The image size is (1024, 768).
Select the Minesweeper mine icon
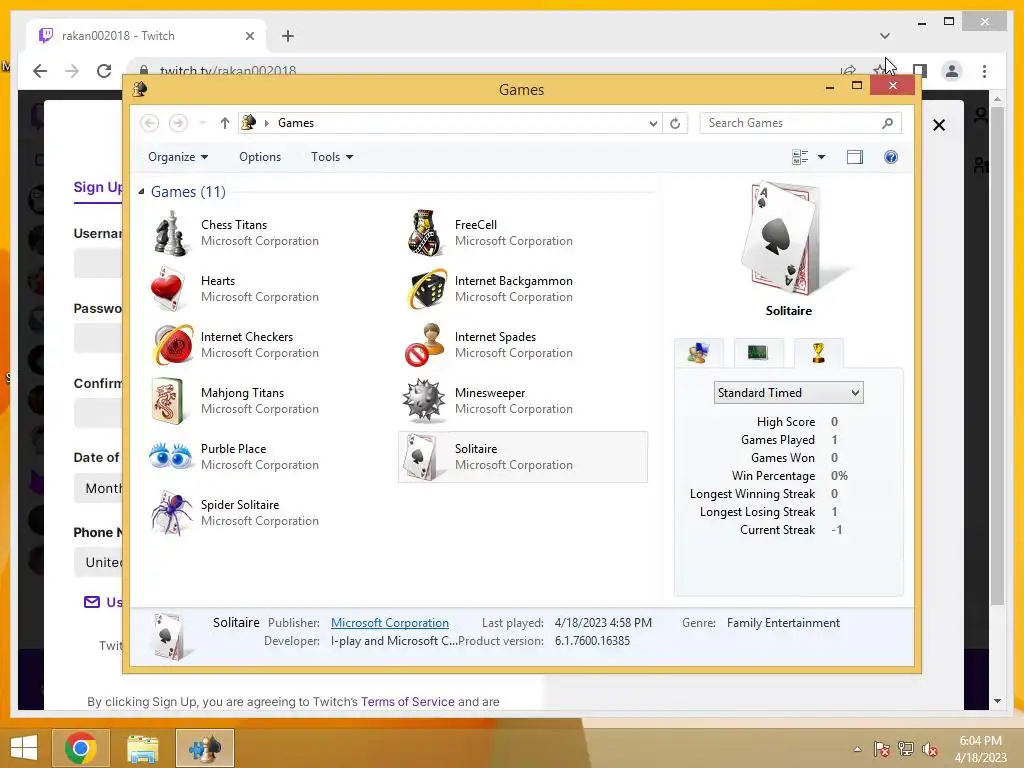point(424,400)
